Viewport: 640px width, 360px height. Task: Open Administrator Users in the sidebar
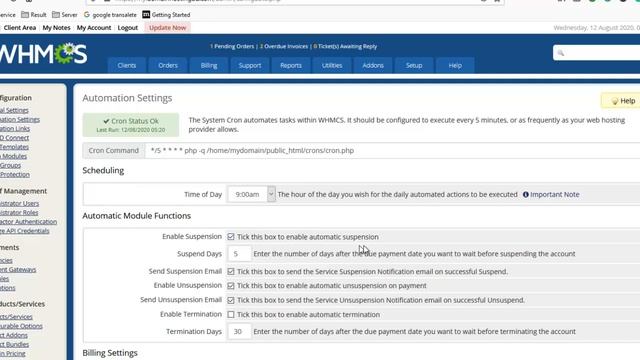pos(20,203)
